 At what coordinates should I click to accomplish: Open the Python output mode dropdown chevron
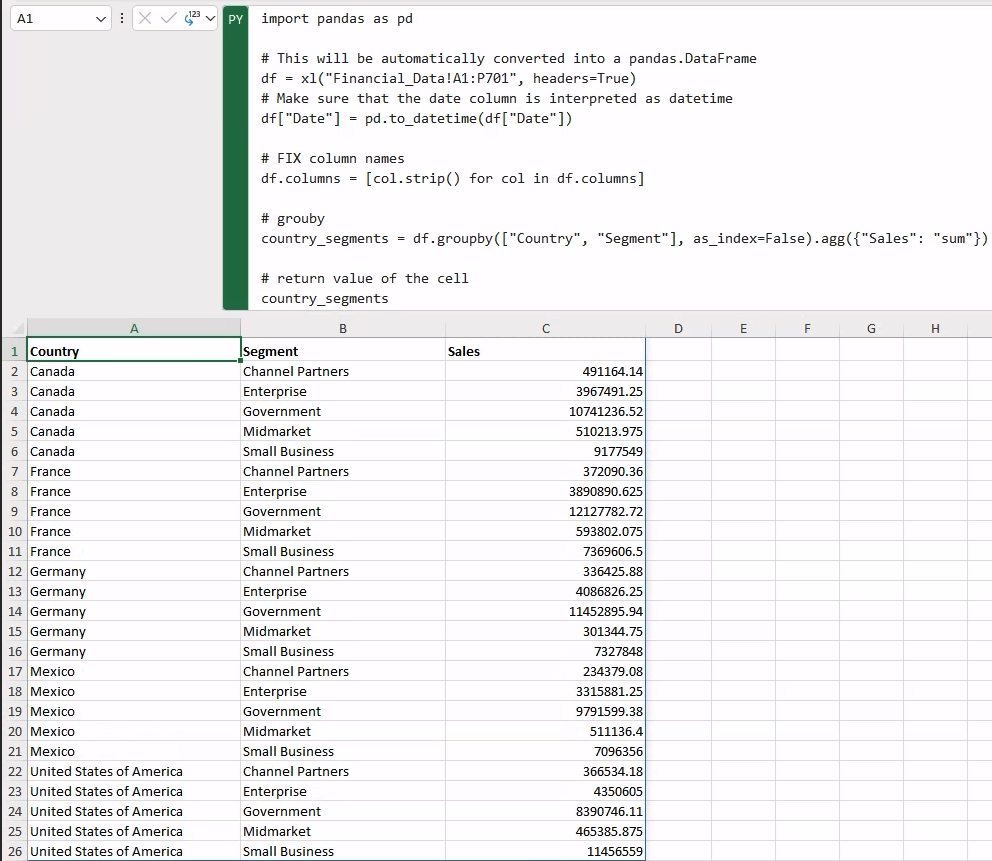[x=210, y=19]
